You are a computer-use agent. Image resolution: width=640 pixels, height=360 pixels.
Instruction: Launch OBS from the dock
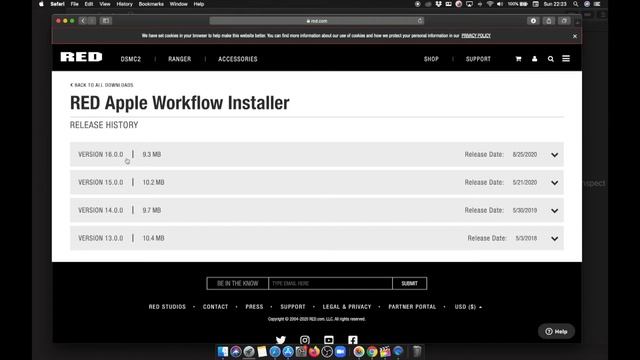click(x=327, y=351)
